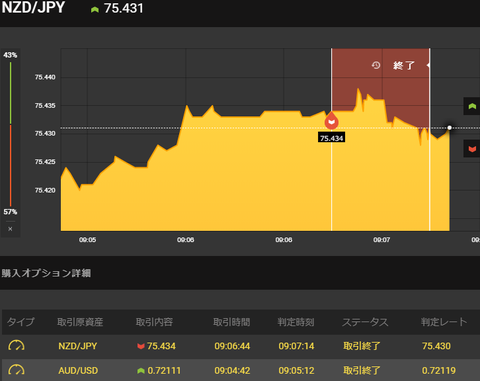Click 取引終了 status in AUD/USD row
The height and width of the screenshot is (381, 480).
[362, 371]
